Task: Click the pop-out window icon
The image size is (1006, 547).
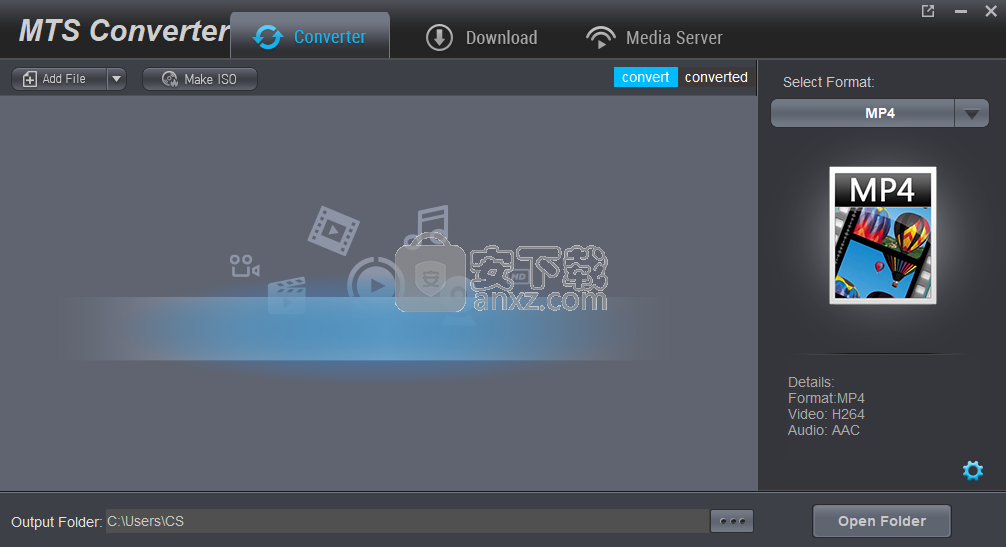Action: (928, 11)
